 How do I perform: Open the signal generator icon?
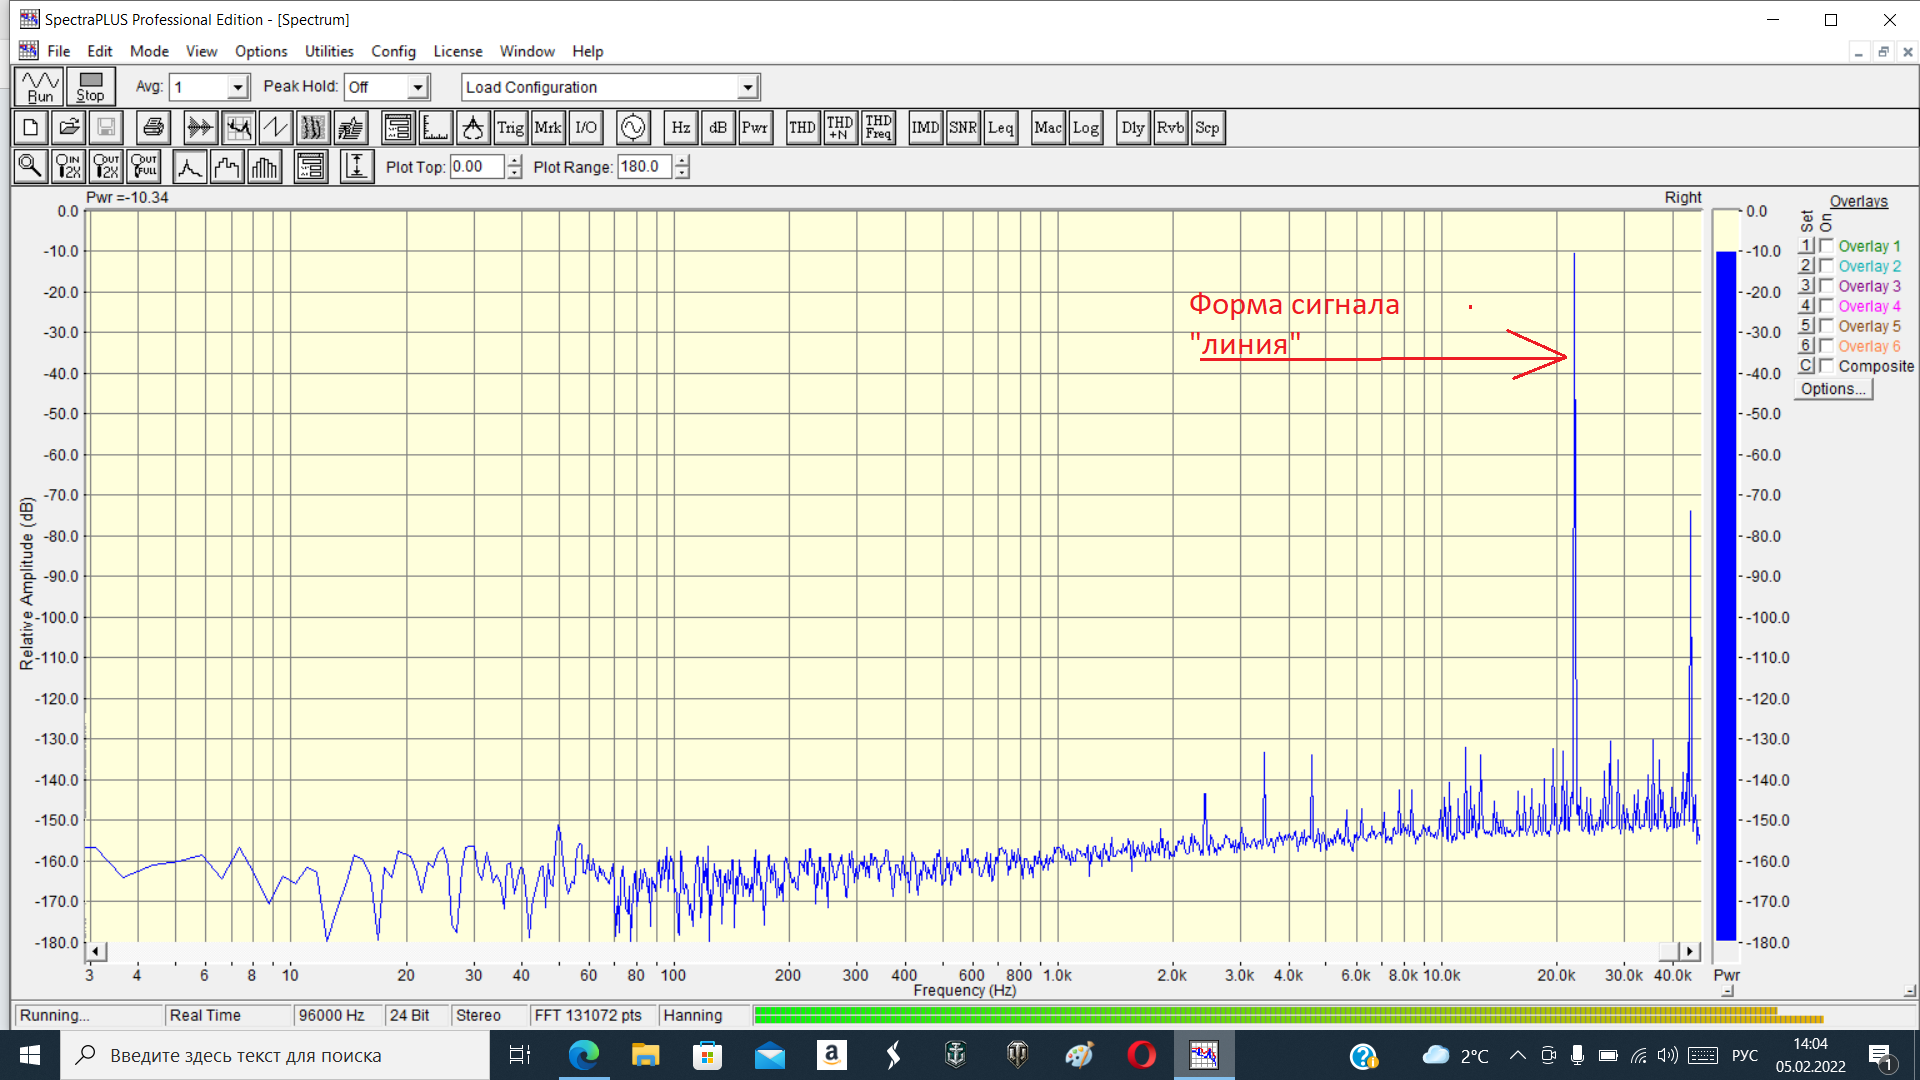pyautogui.click(x=633, y=128)
